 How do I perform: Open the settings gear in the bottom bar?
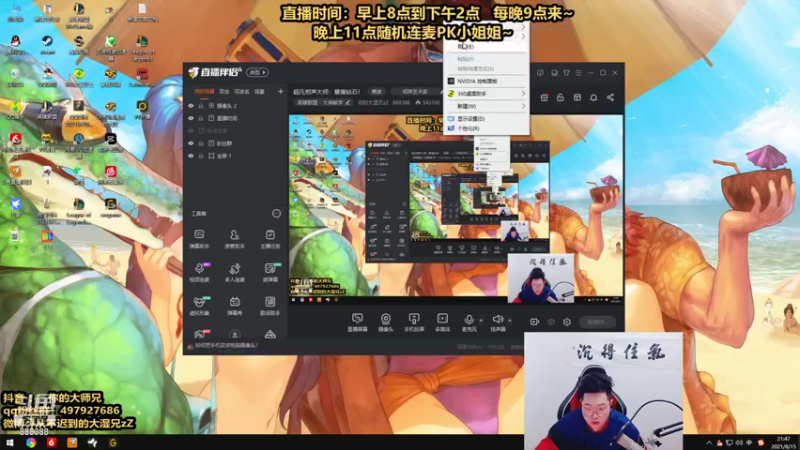[x=567, y=322]
